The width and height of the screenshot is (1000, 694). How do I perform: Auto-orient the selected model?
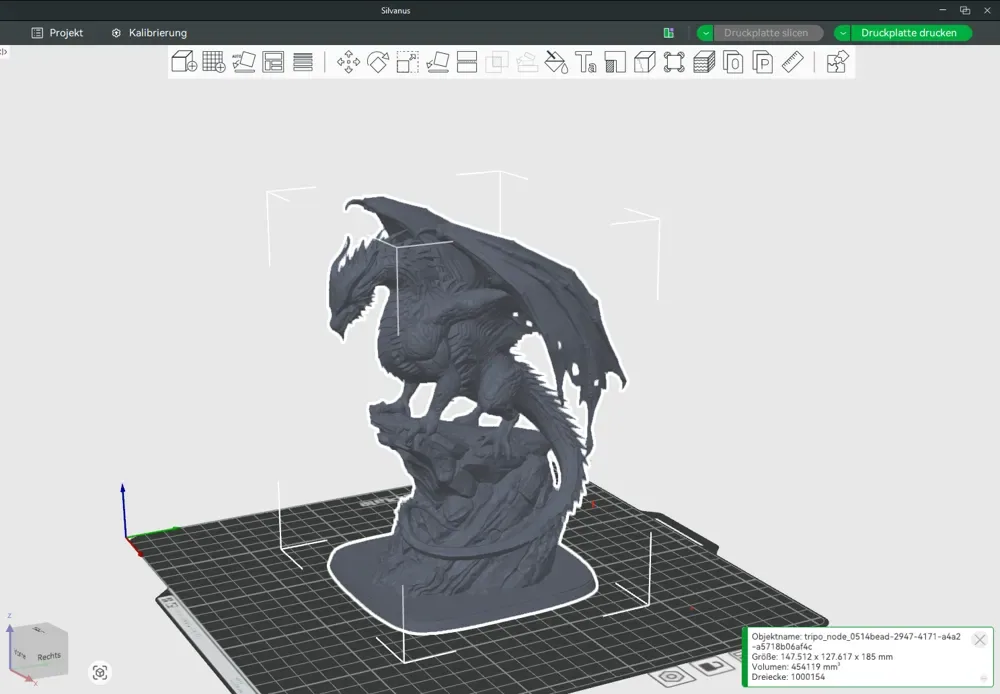pyautogui.click(x=244, y=62)
